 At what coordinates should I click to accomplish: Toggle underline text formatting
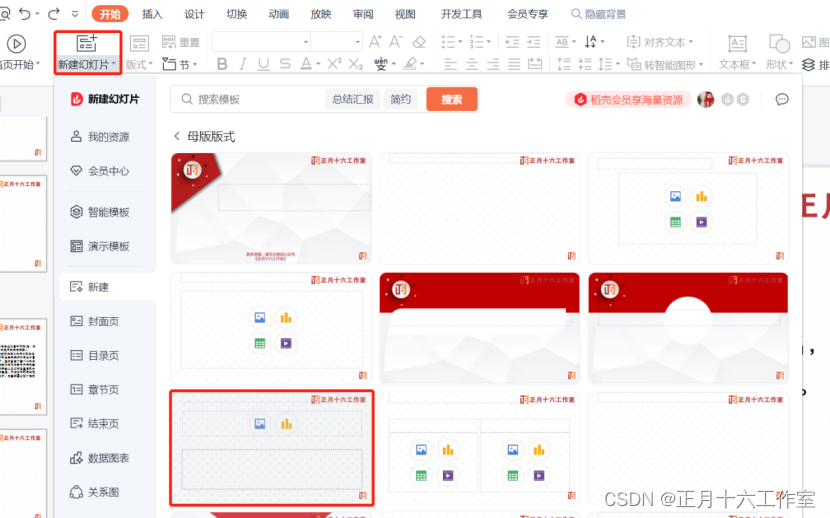(x=263, y=64)
